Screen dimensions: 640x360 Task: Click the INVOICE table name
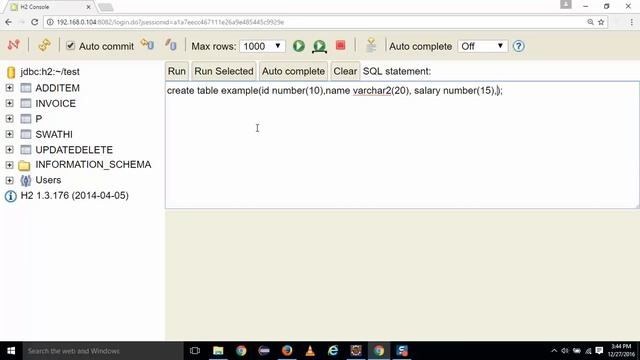point(56,104)
